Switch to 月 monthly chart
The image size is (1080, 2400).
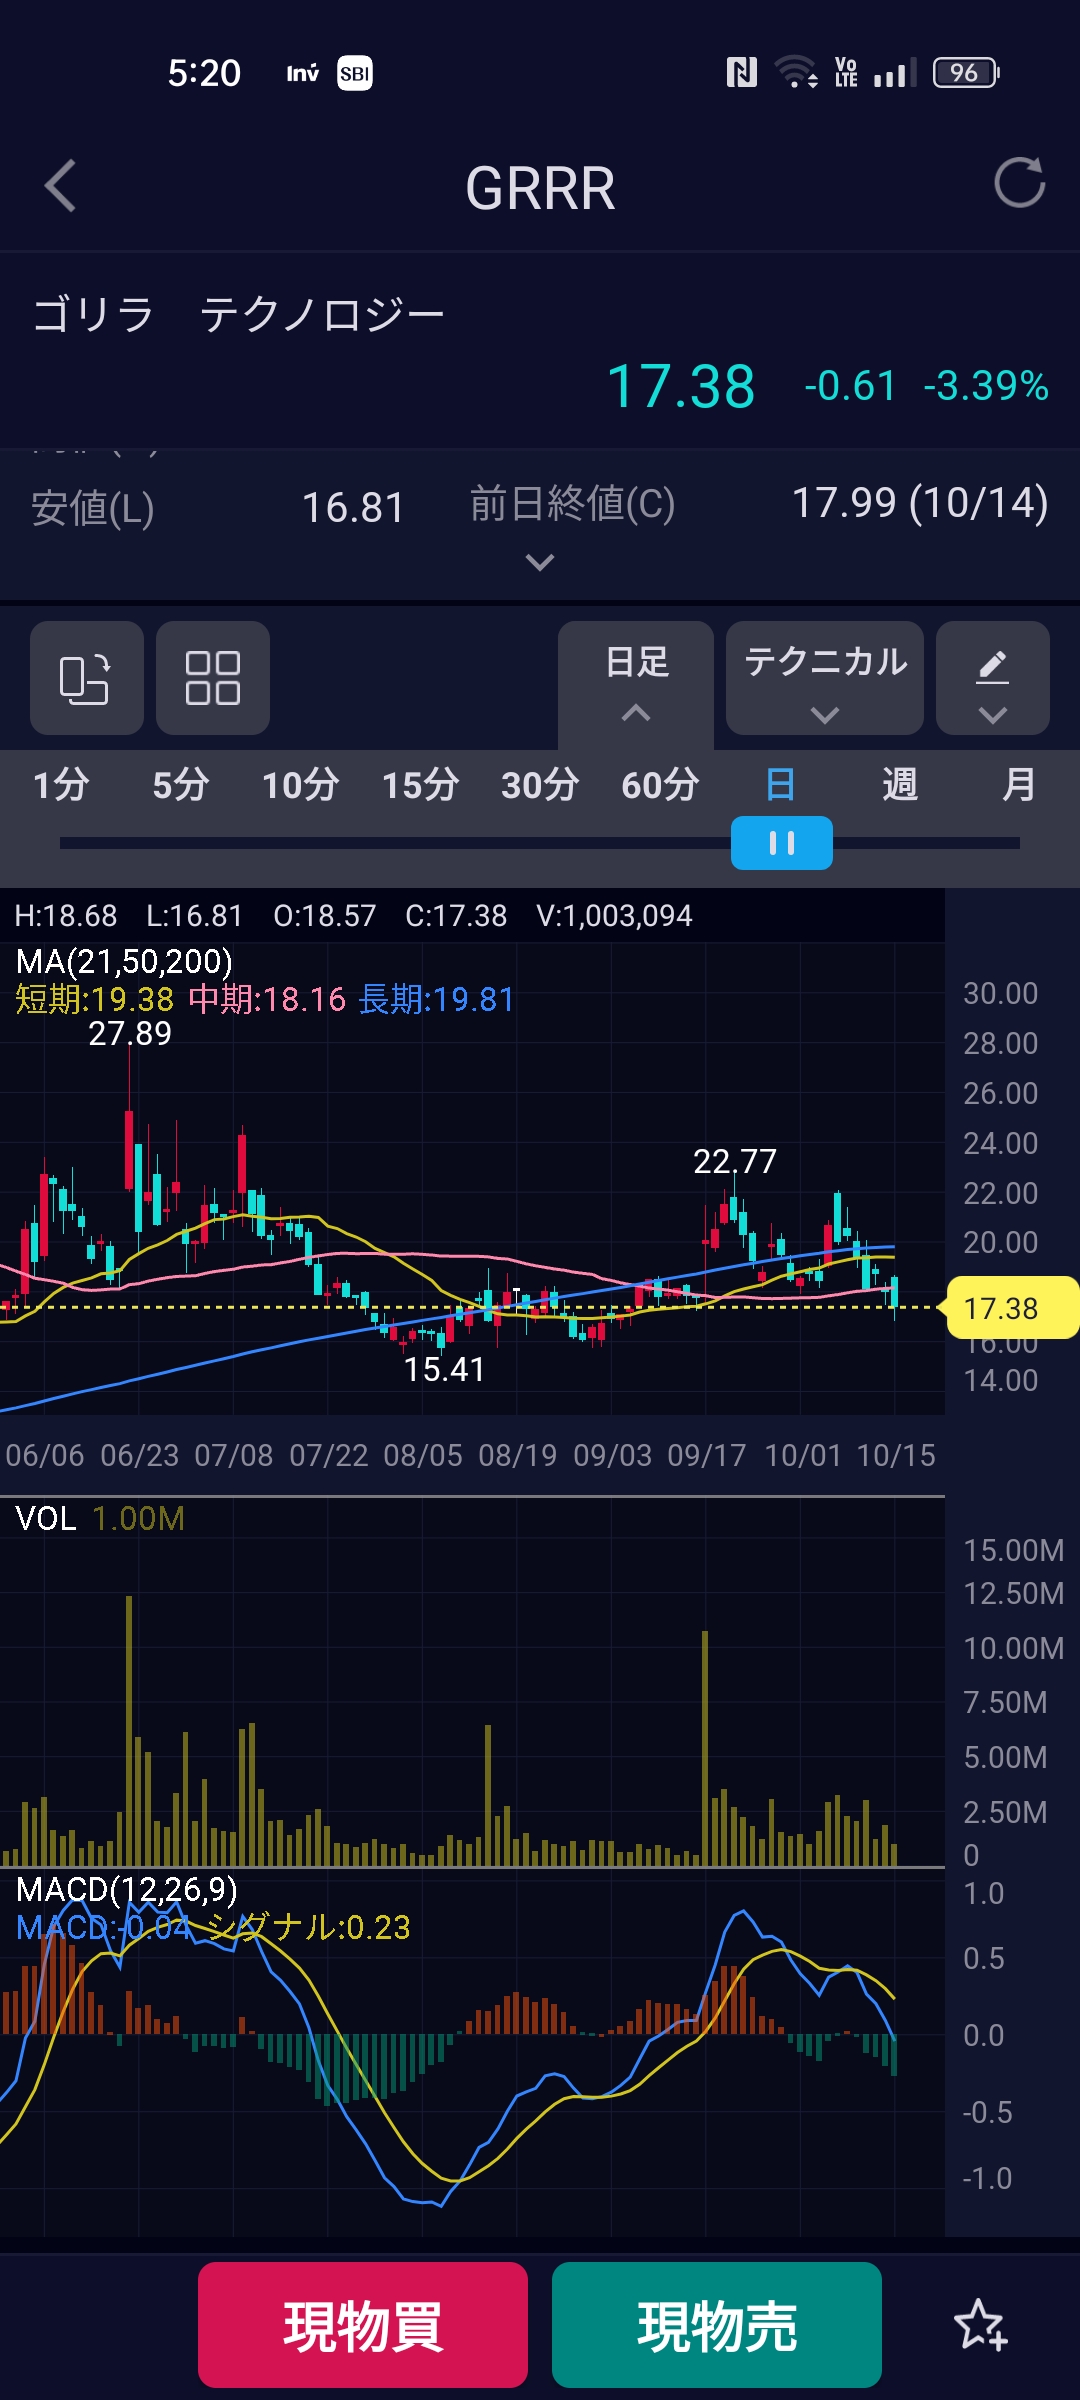1019,785
